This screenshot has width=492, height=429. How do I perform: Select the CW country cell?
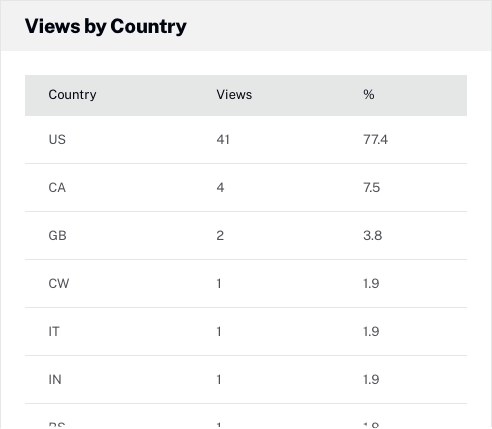tap(59, 284)
